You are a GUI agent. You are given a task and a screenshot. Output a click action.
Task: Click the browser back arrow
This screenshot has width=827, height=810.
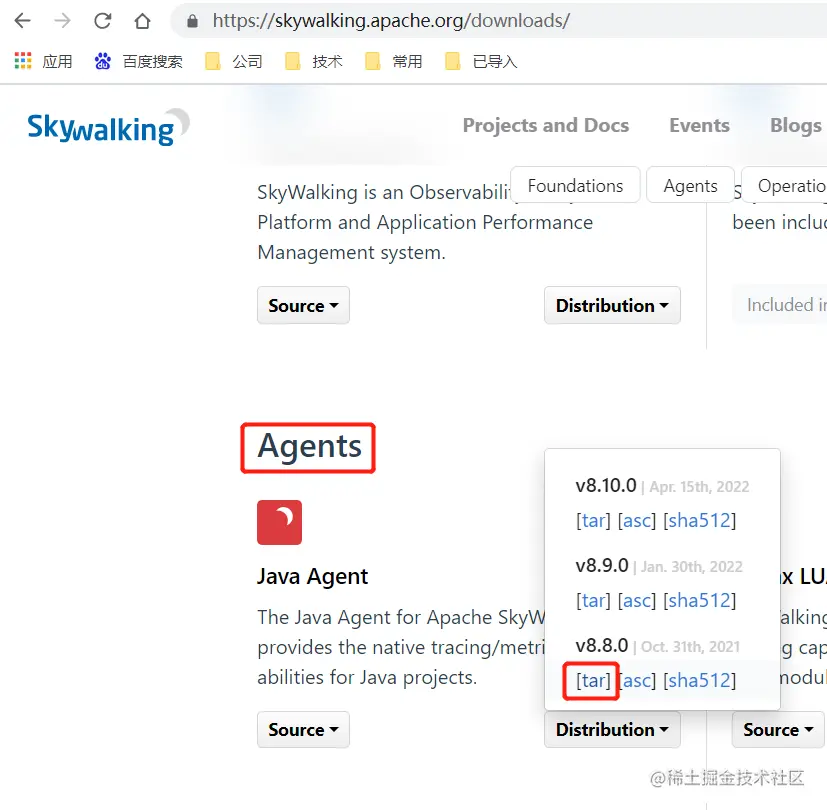click(23, 21)
